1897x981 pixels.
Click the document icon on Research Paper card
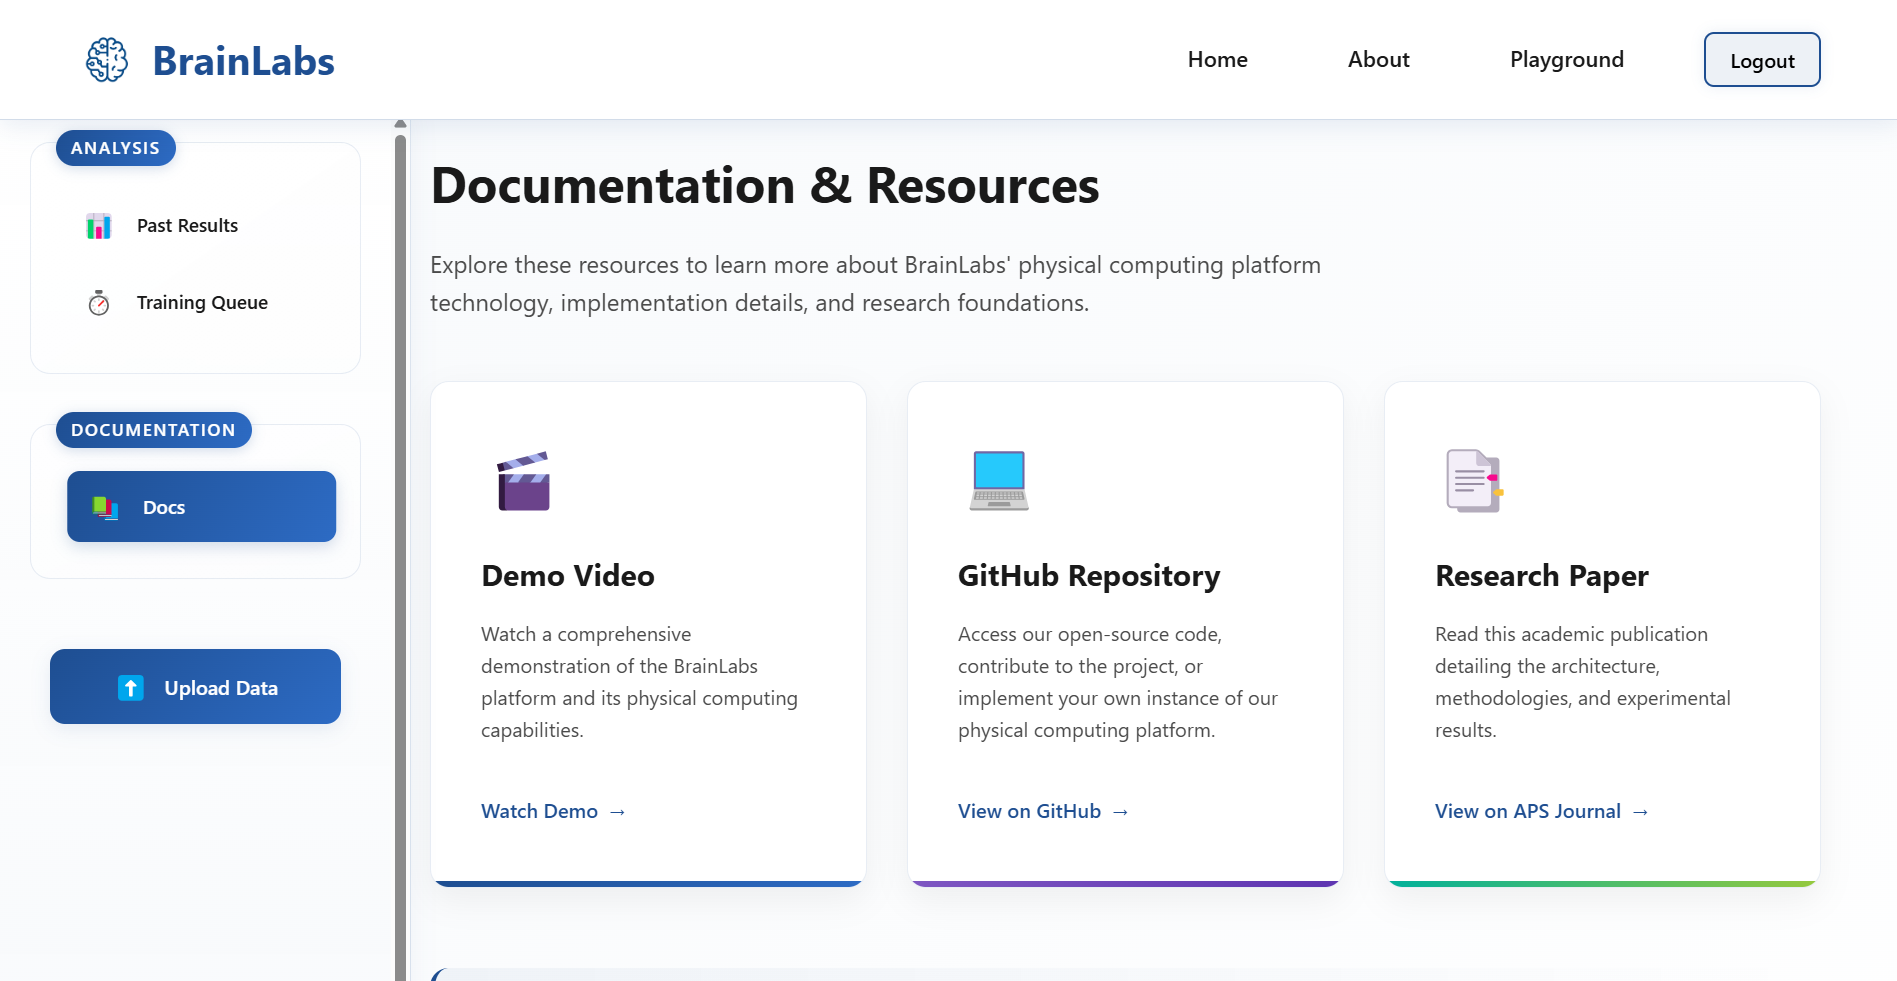tap(1475, 481)
